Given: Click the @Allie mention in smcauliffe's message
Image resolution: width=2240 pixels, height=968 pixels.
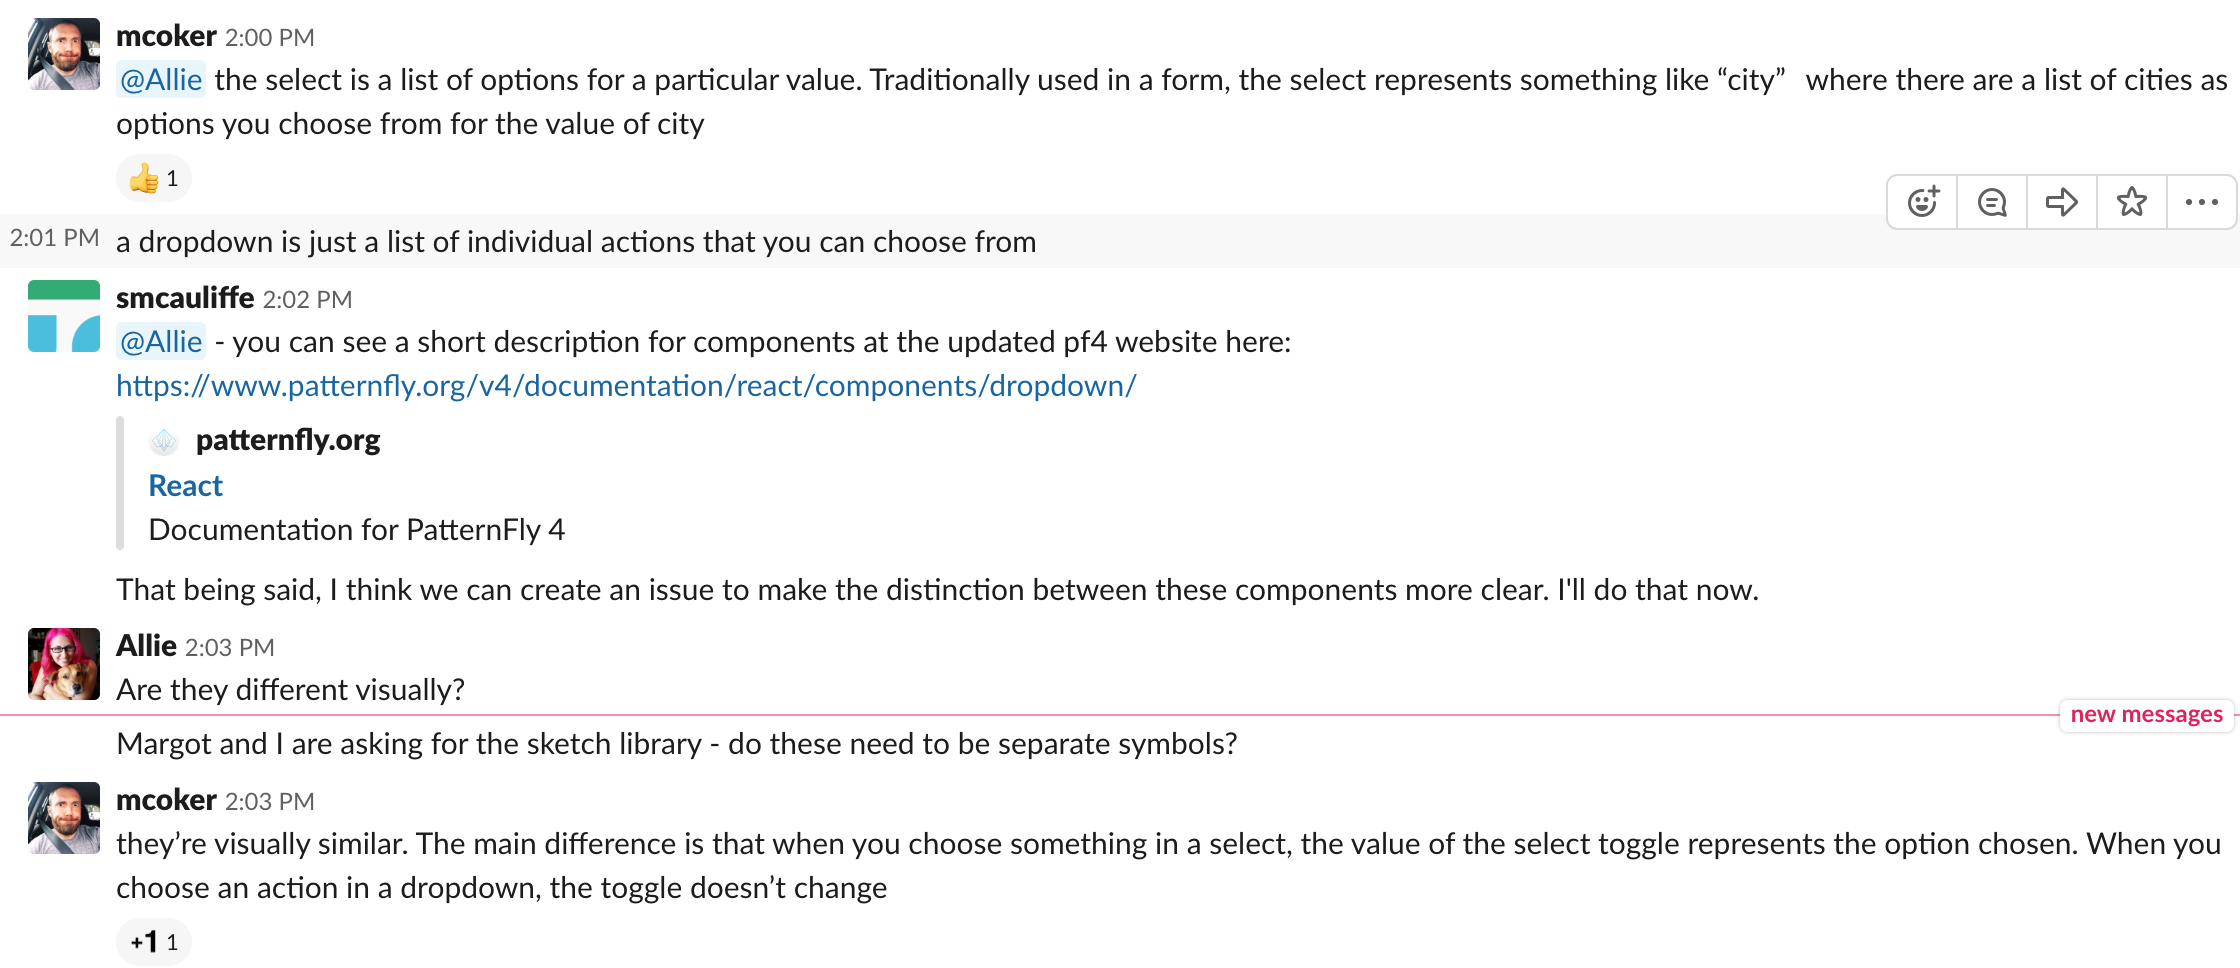Looking at the screenshot, I should click(x=161, y=341).
